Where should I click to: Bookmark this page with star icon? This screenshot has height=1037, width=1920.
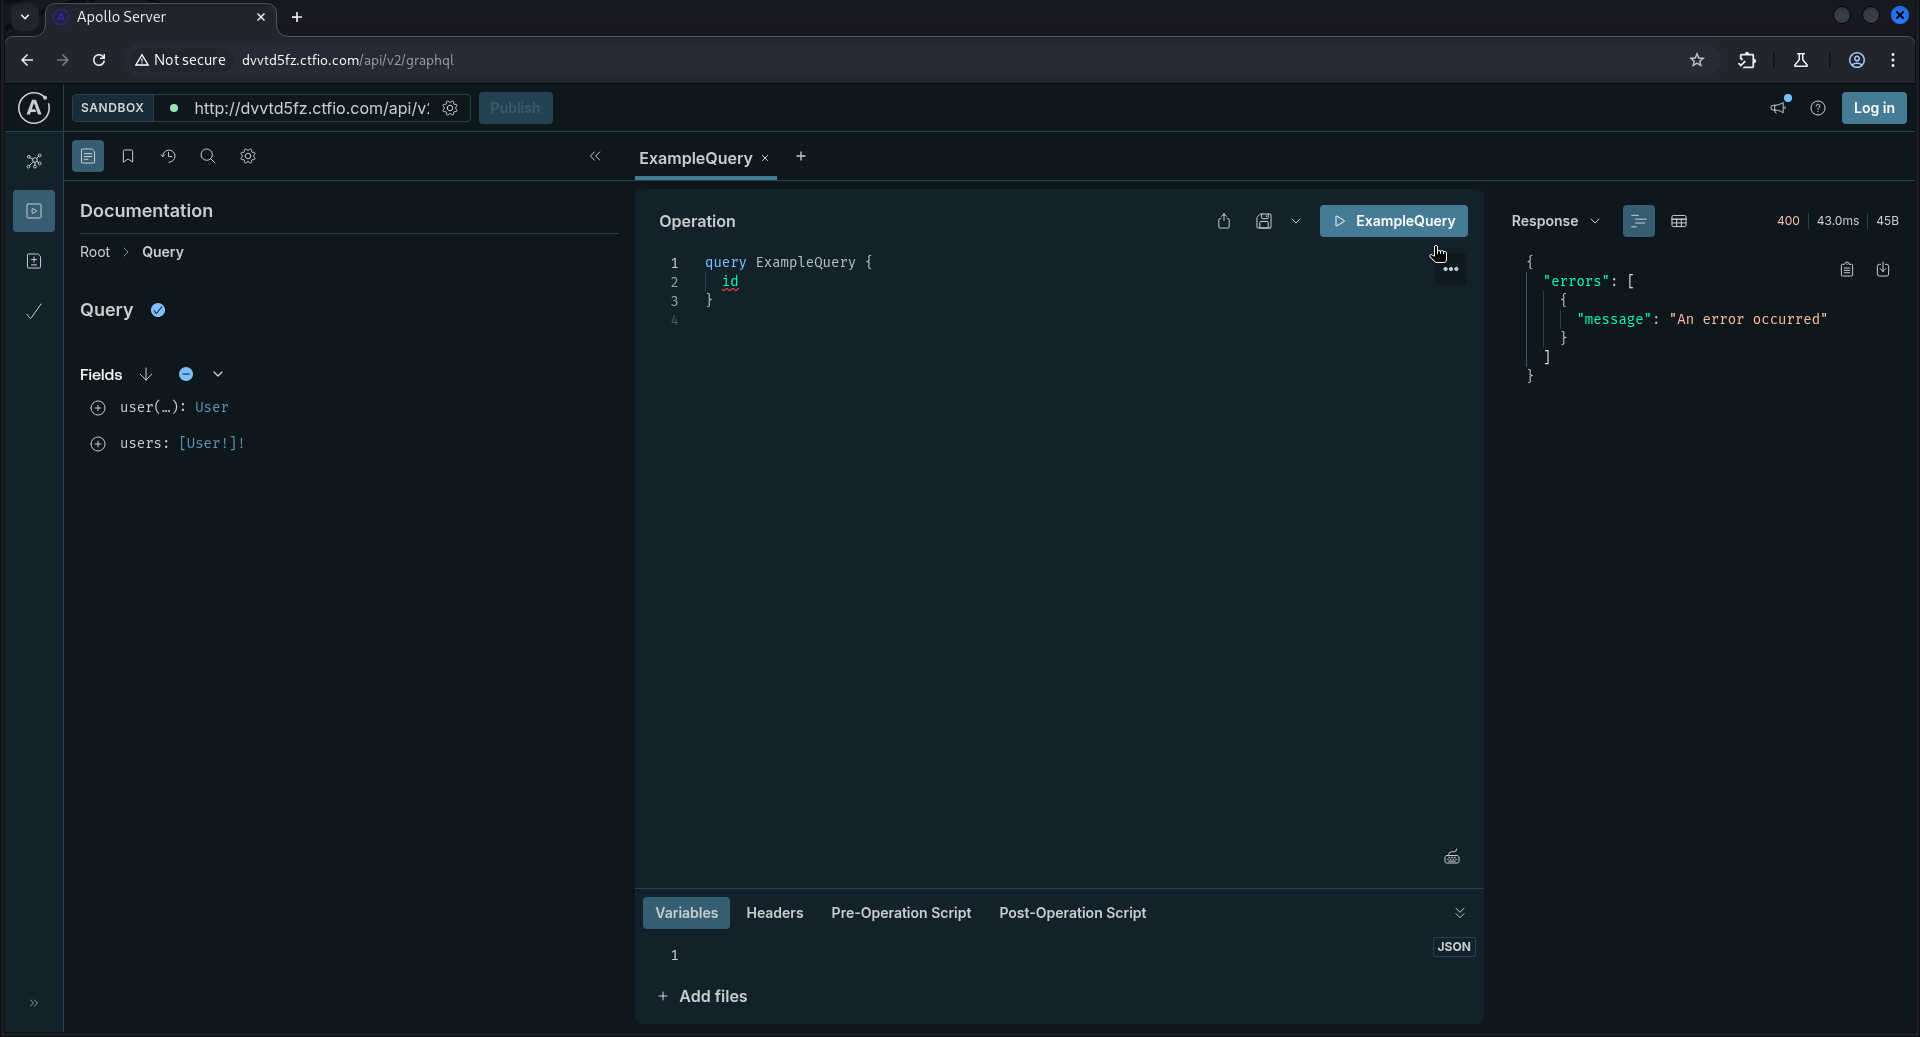coord(1697,60)
